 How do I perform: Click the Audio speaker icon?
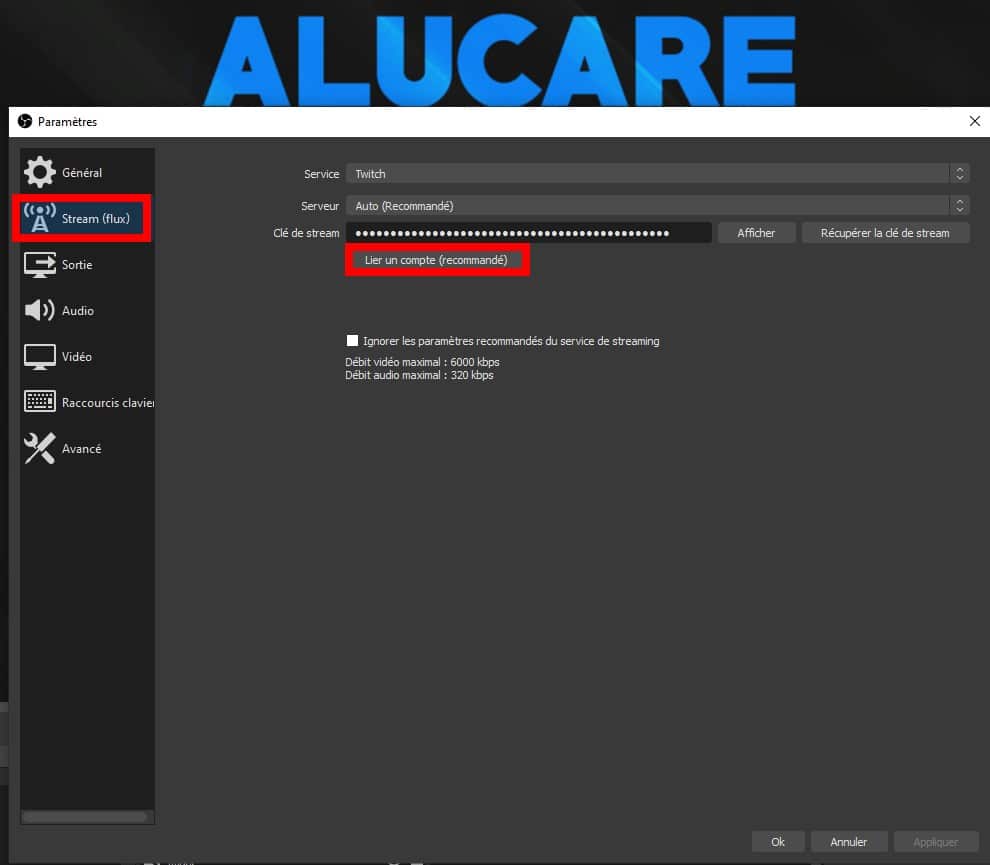click(x=40, y=311)
